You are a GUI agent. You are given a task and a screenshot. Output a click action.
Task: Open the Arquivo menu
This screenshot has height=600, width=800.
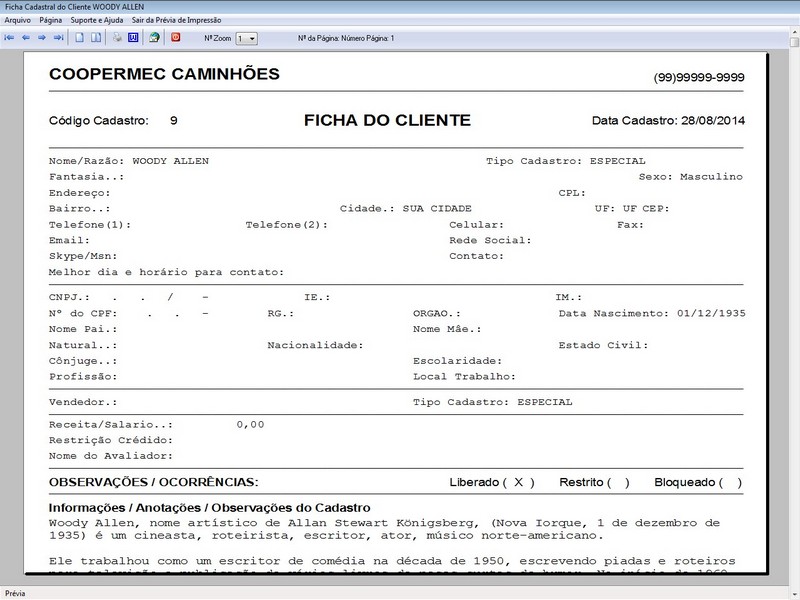20,18
